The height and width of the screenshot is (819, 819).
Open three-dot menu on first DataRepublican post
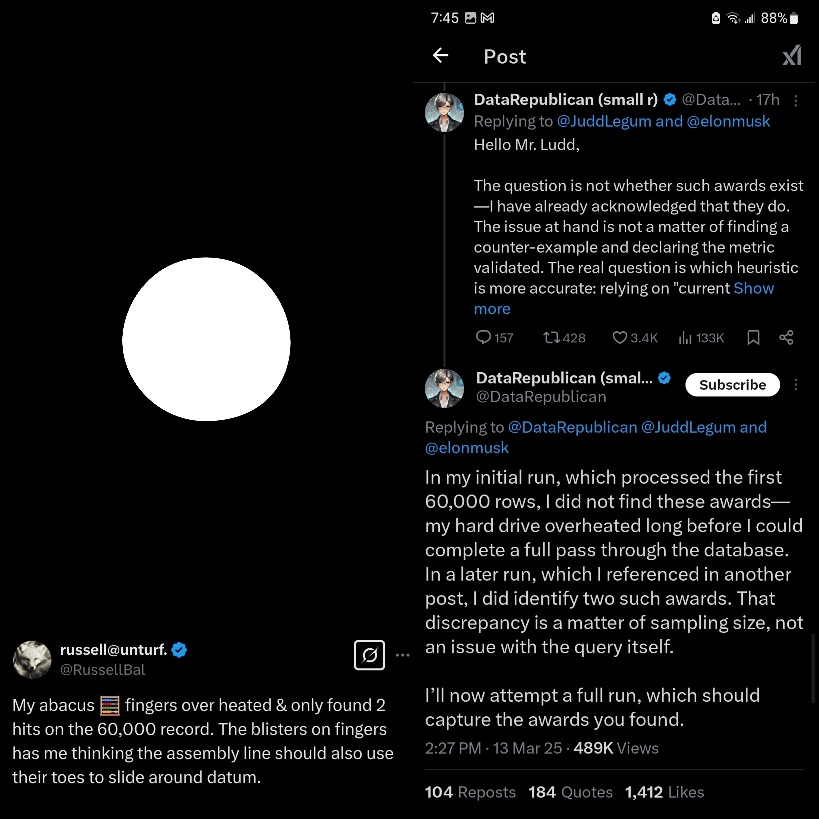795,100
